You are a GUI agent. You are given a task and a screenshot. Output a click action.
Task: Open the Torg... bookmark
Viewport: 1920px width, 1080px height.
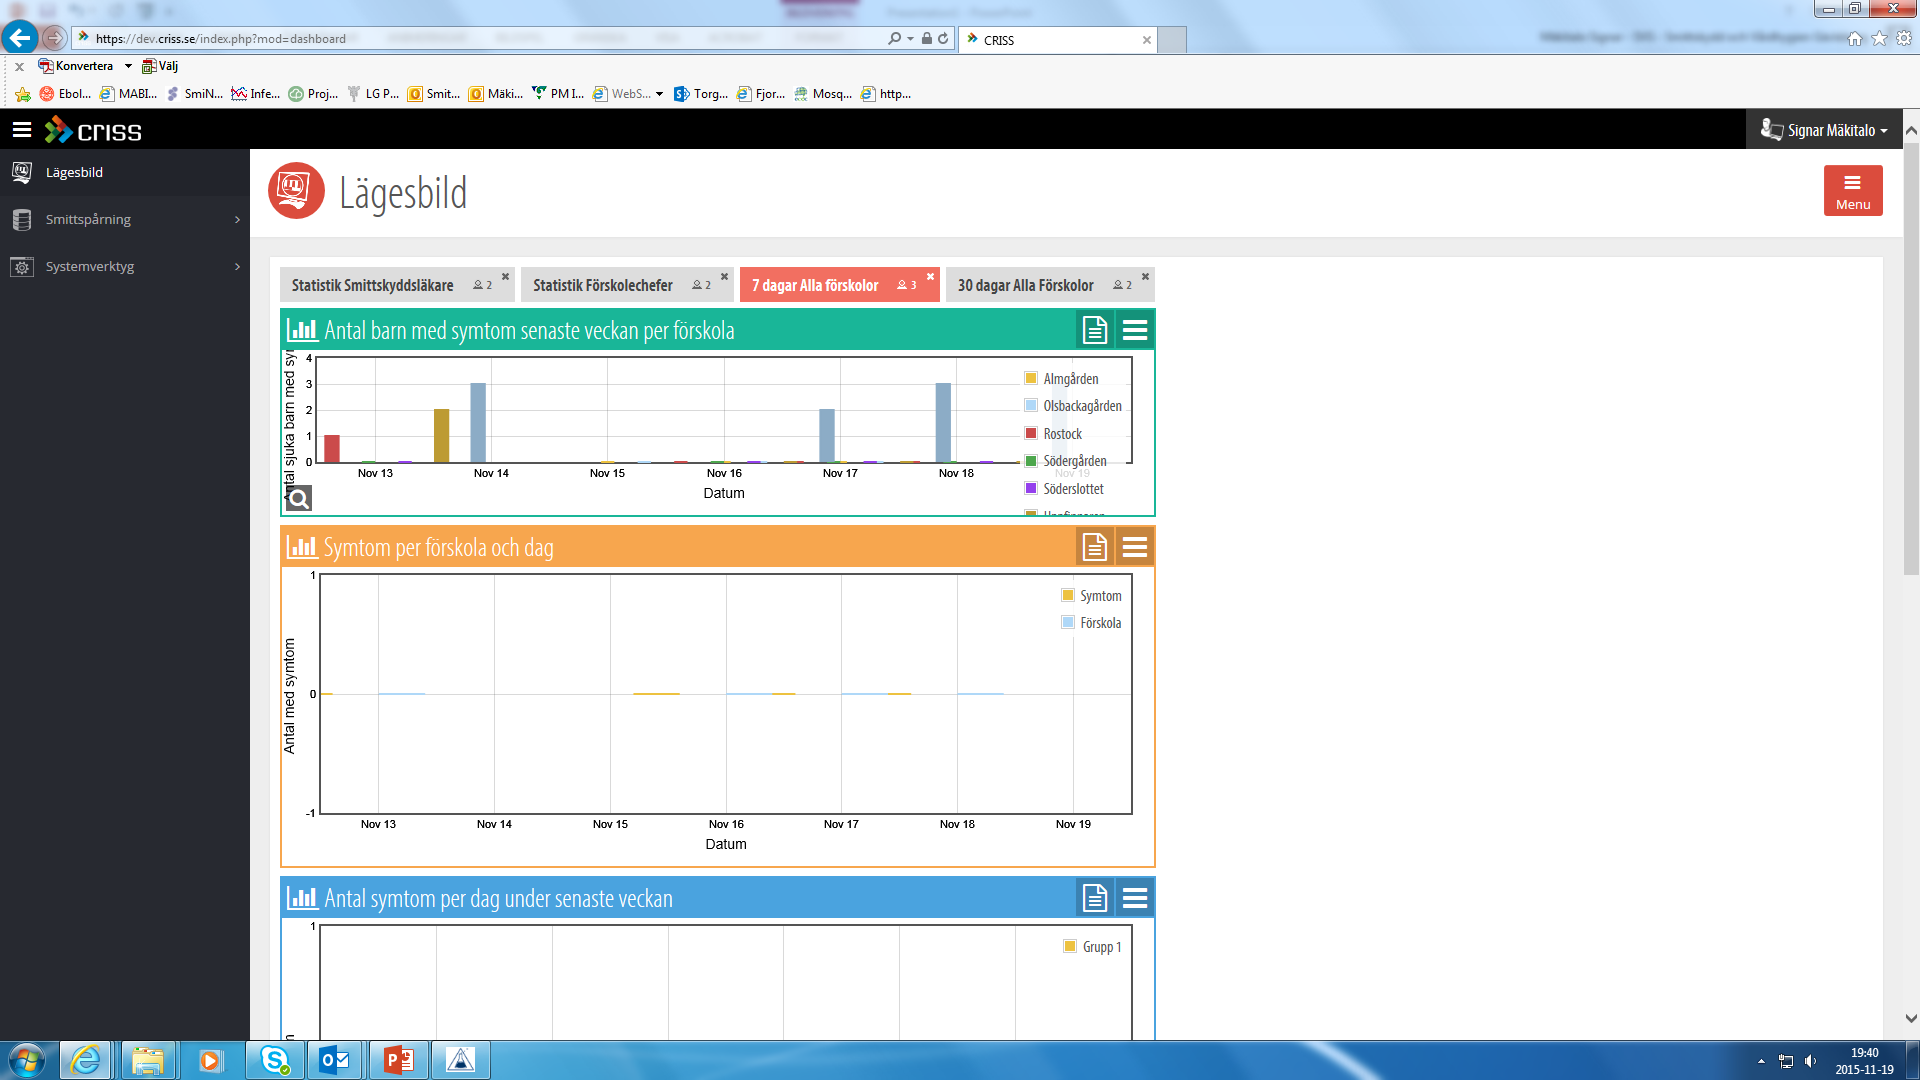coord(701,94)
